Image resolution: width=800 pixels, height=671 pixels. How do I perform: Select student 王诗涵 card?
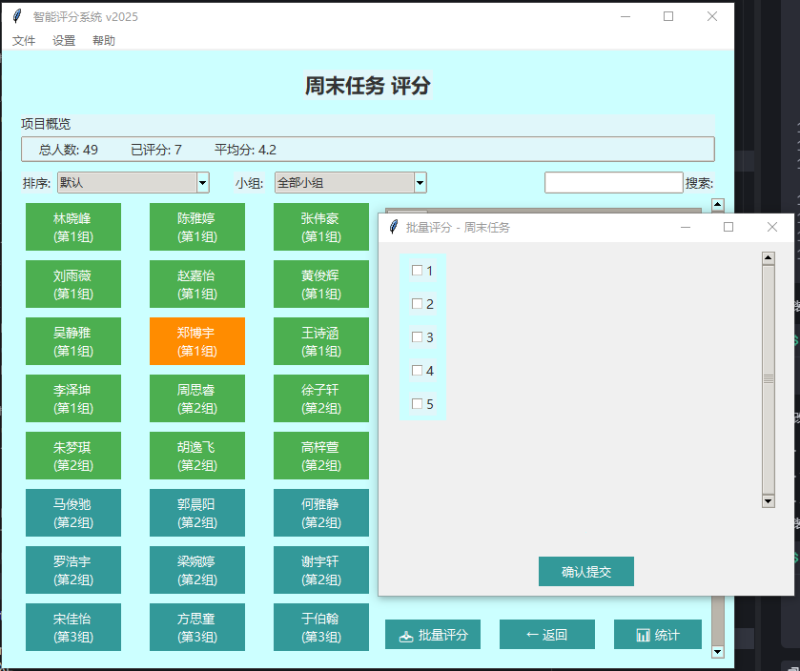pos(321,341)
